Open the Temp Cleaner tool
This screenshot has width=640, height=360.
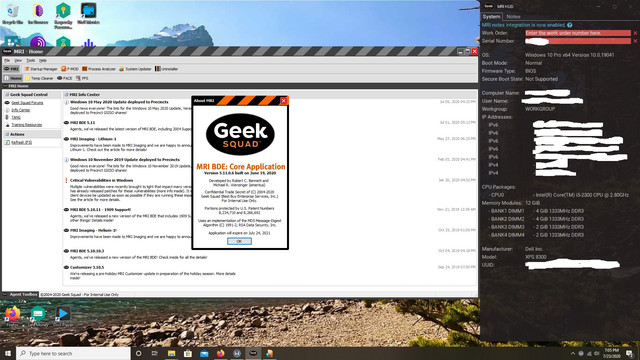click(x=39, y=78)
